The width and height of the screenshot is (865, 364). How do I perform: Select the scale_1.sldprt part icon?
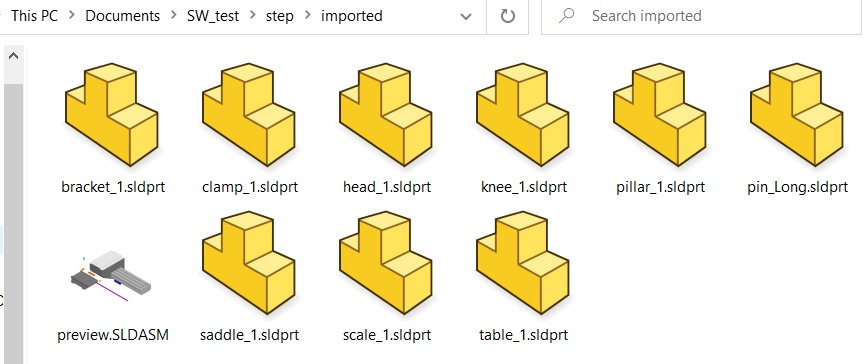point(386,263)
